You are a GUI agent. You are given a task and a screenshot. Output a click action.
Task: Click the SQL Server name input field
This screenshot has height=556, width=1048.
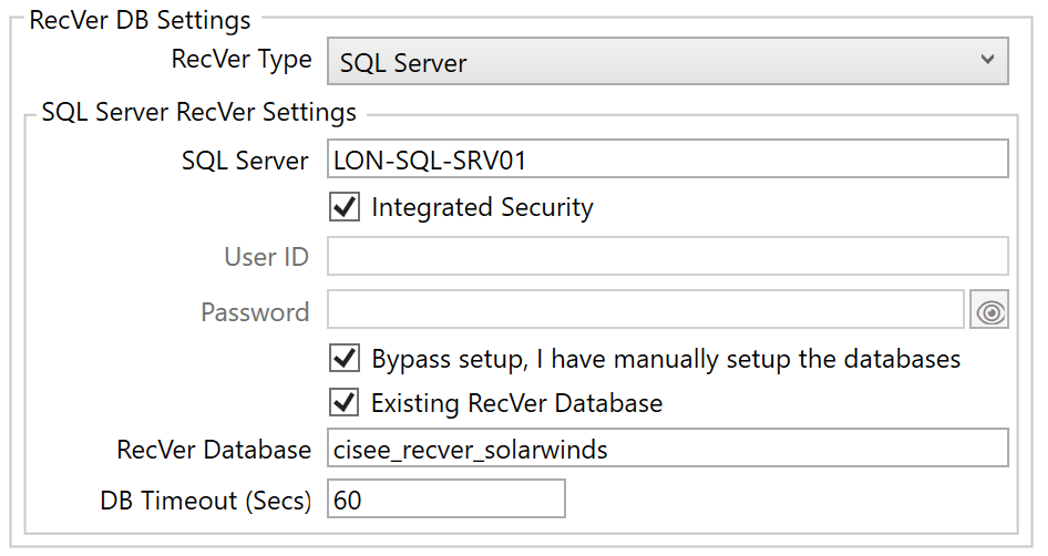(667, 159)
